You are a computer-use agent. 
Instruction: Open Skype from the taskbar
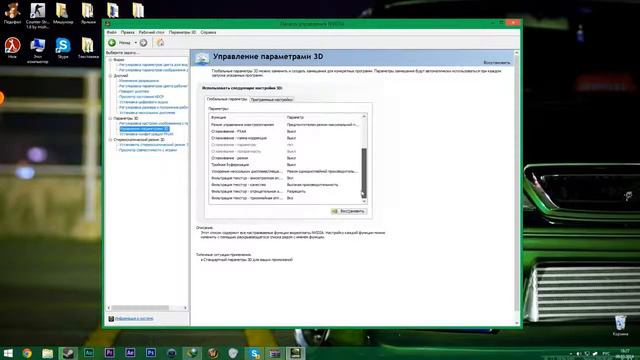pyautogui.click(x=254, y=353)
